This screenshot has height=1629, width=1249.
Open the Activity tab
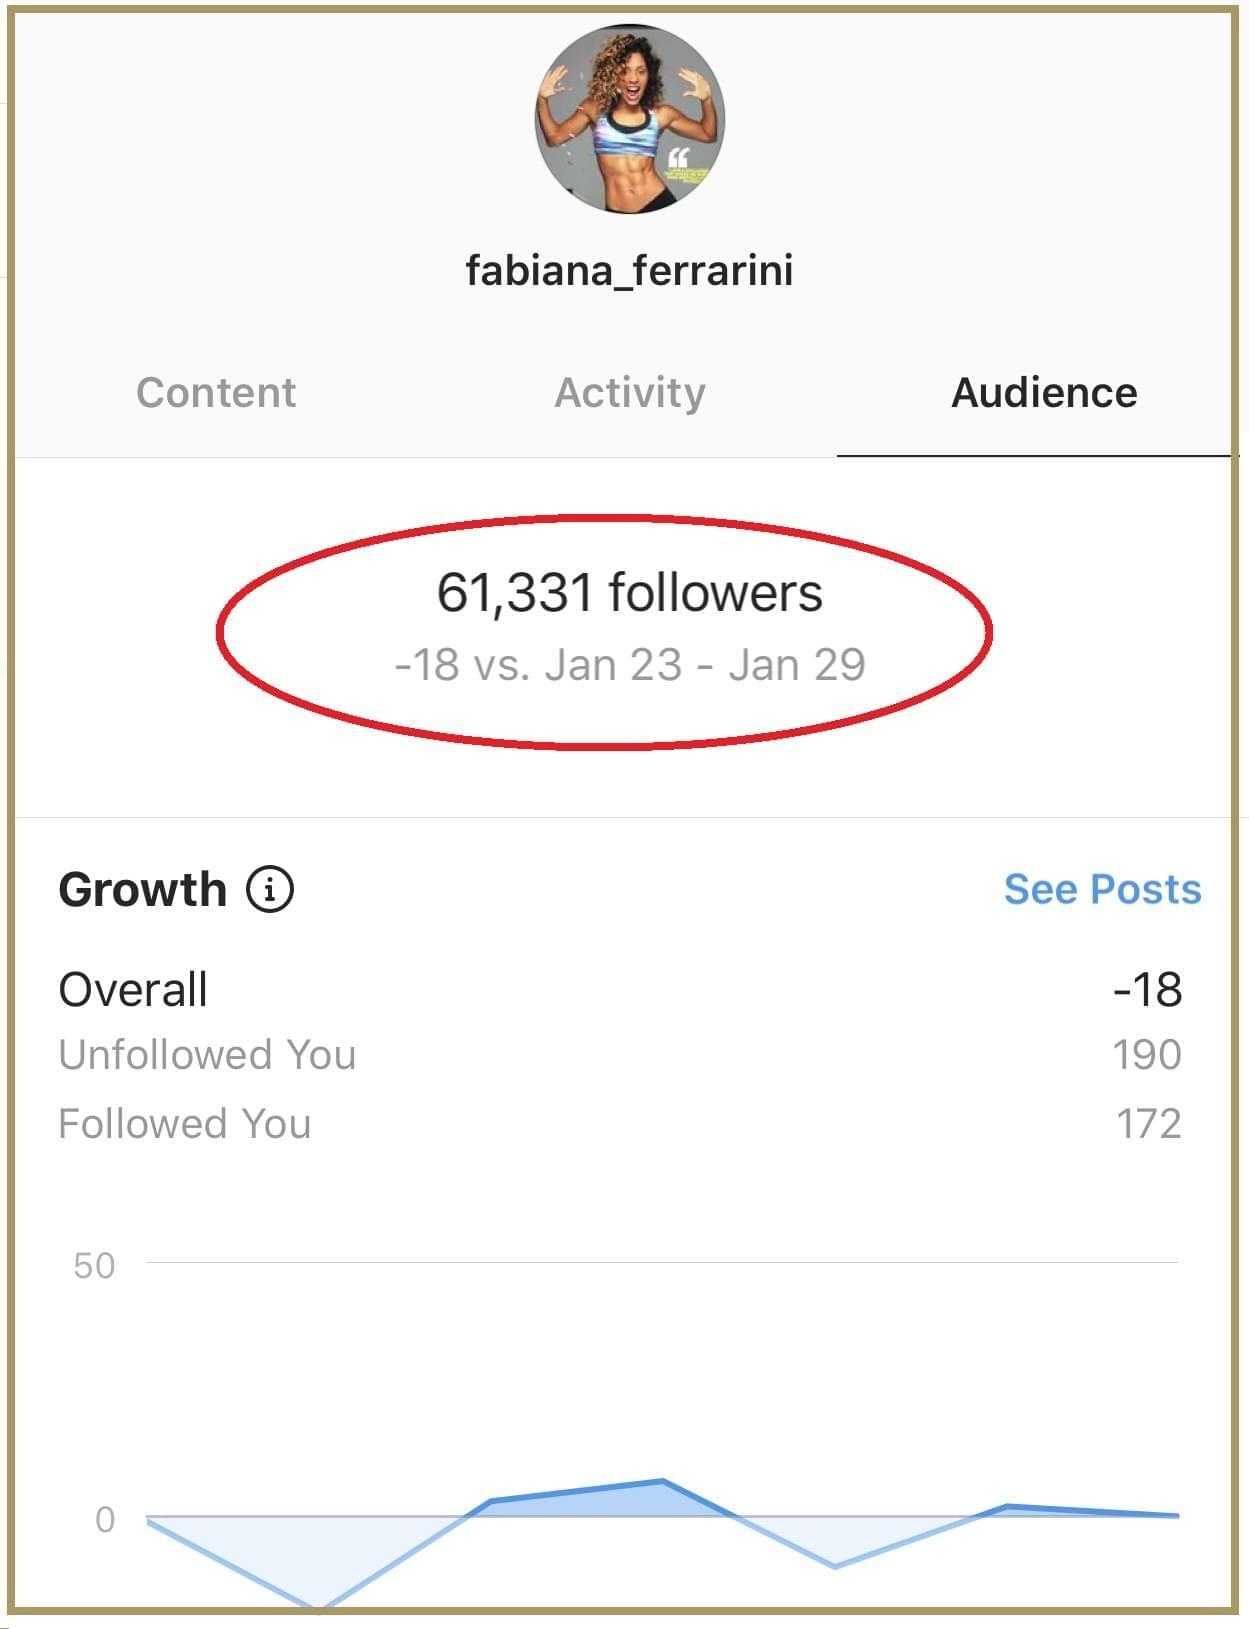[x=630, y=393]
